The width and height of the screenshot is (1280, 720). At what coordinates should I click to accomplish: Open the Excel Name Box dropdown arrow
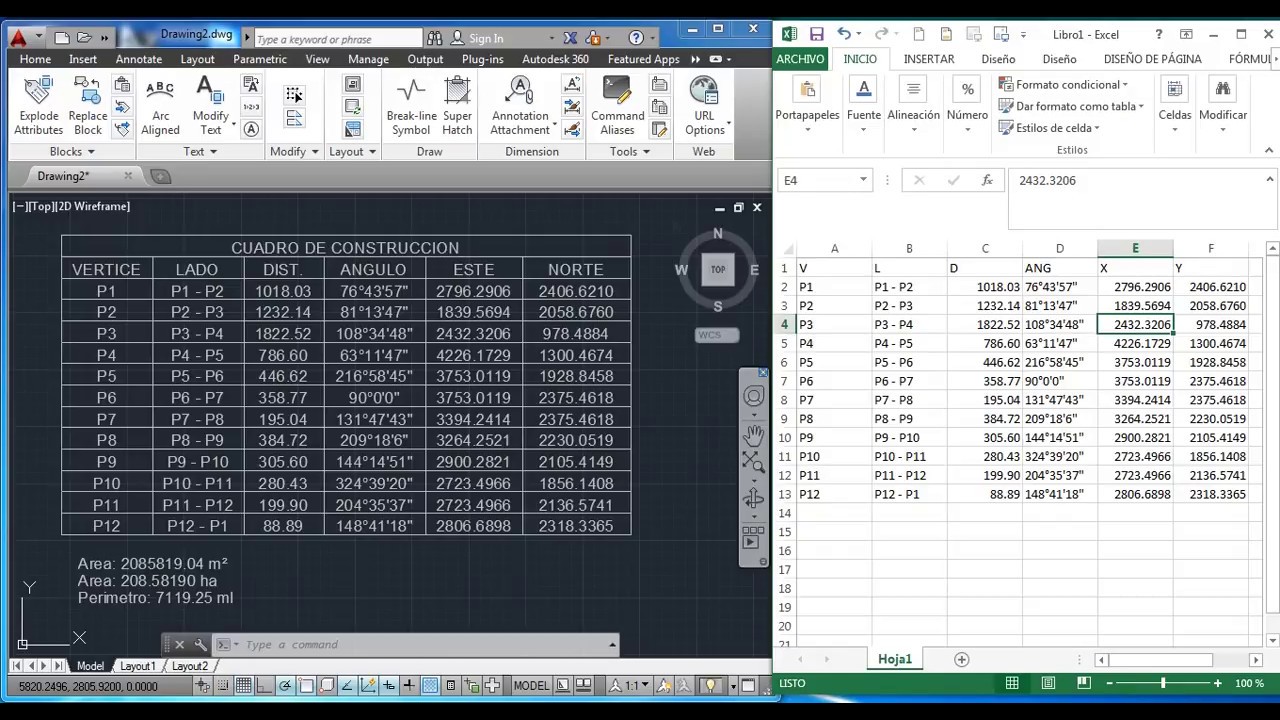pos(863,180)
